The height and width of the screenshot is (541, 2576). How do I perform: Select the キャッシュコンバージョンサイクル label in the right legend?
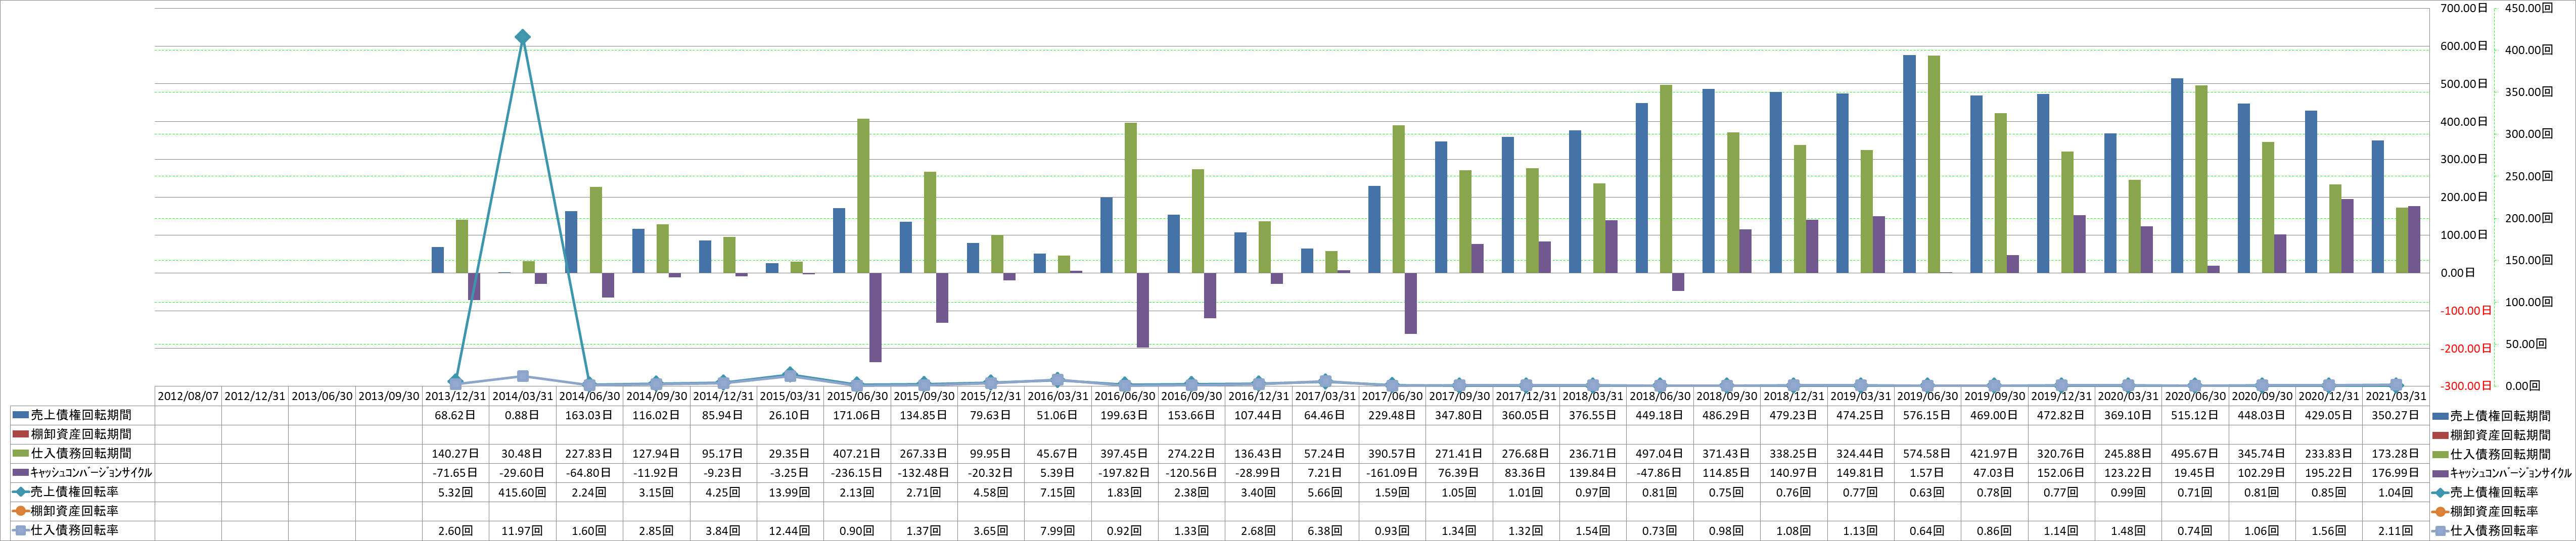[x=2510, y=473]
